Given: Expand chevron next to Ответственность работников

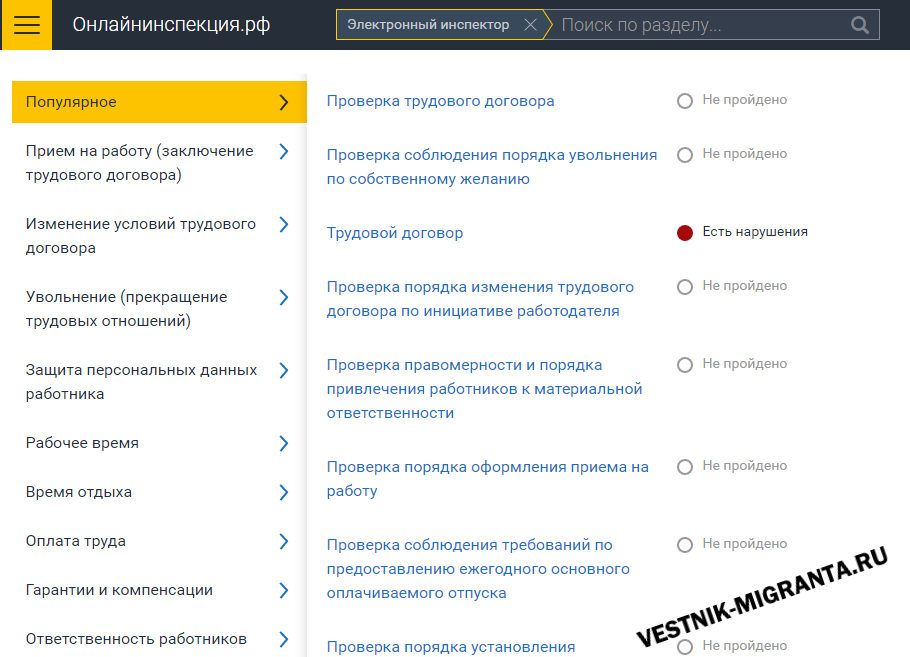Looking at the screenshot, I should click(284, 640).
